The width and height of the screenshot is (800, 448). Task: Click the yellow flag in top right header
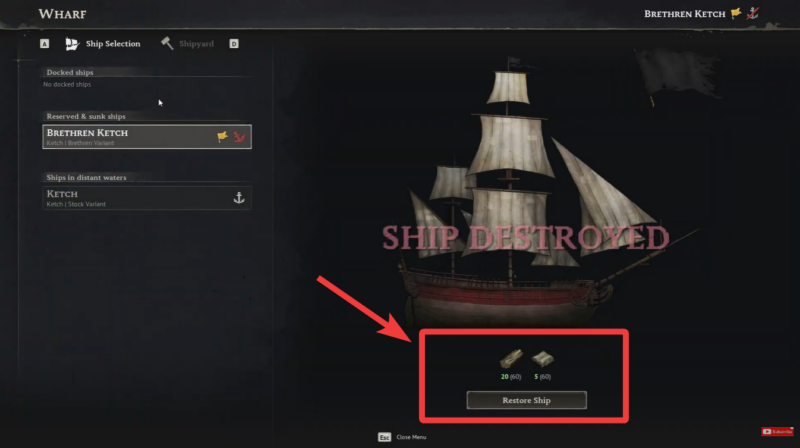[736, 14]
